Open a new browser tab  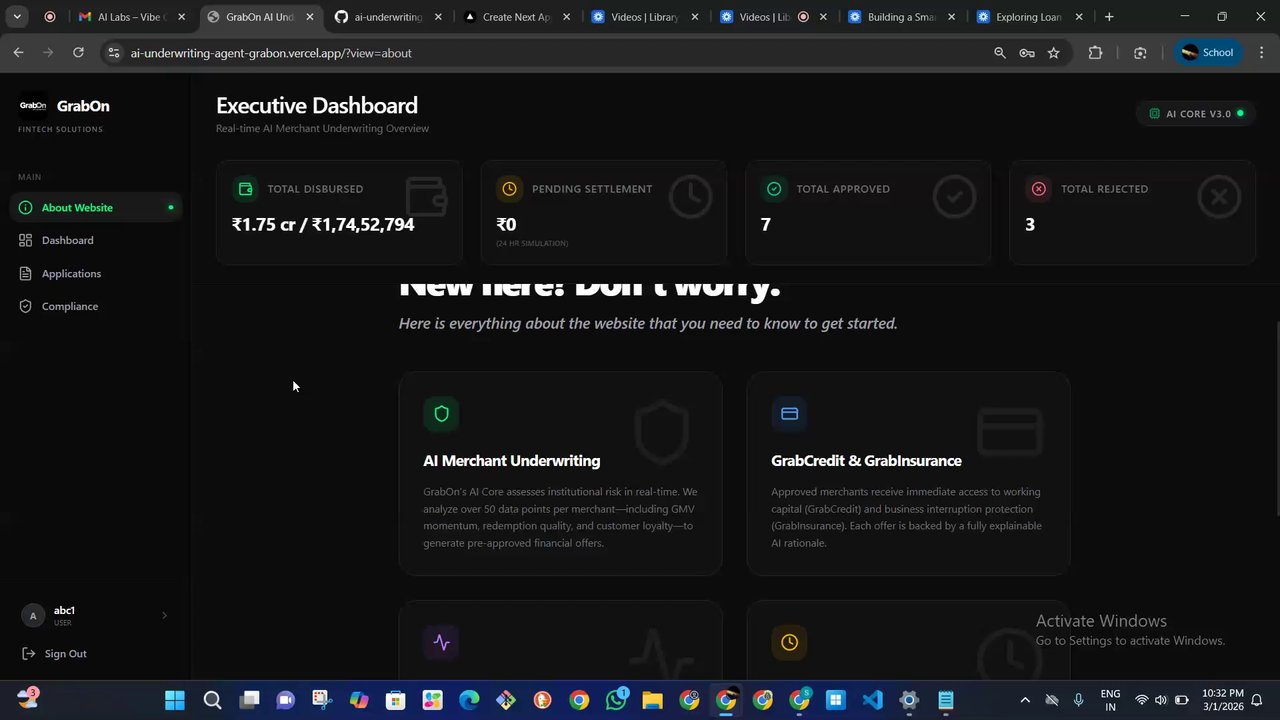(1109, 17)
